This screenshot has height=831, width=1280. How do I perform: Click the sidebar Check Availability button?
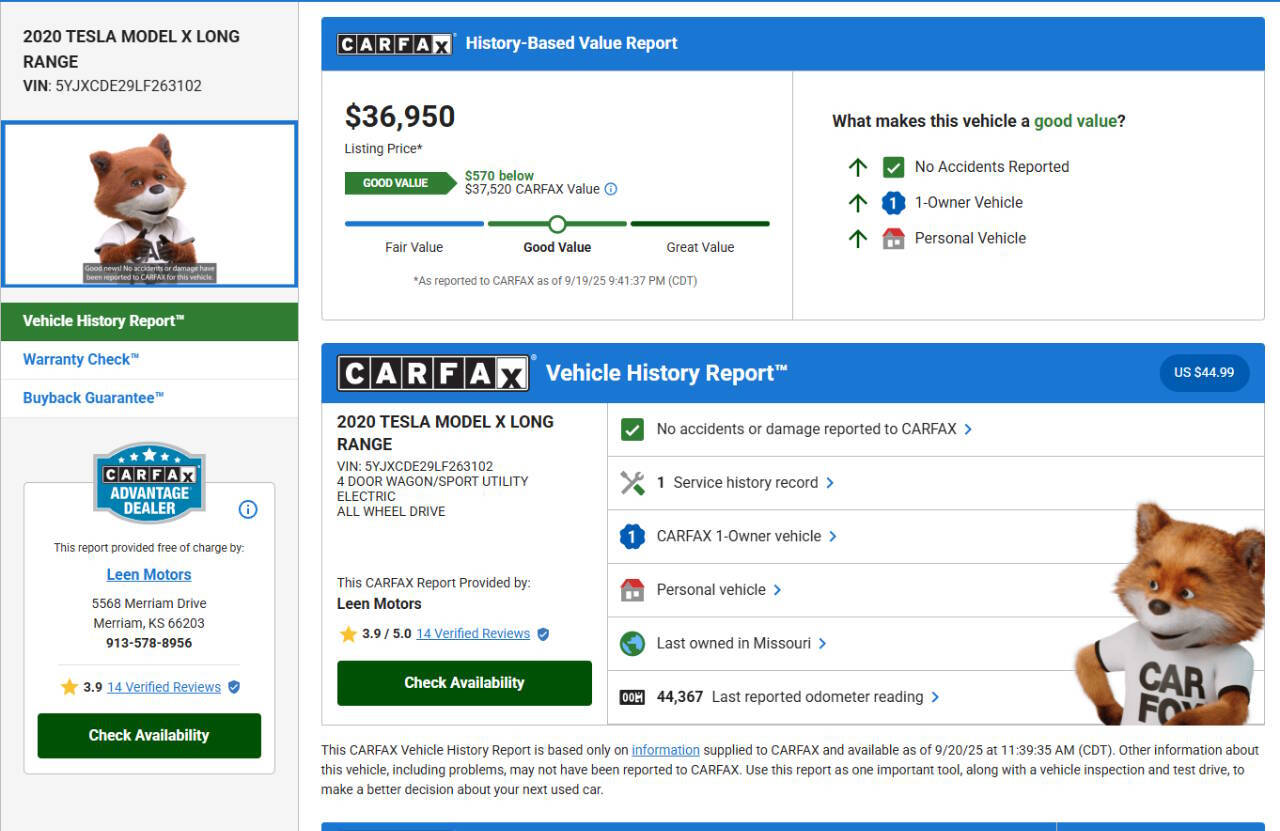pos(149,735)
